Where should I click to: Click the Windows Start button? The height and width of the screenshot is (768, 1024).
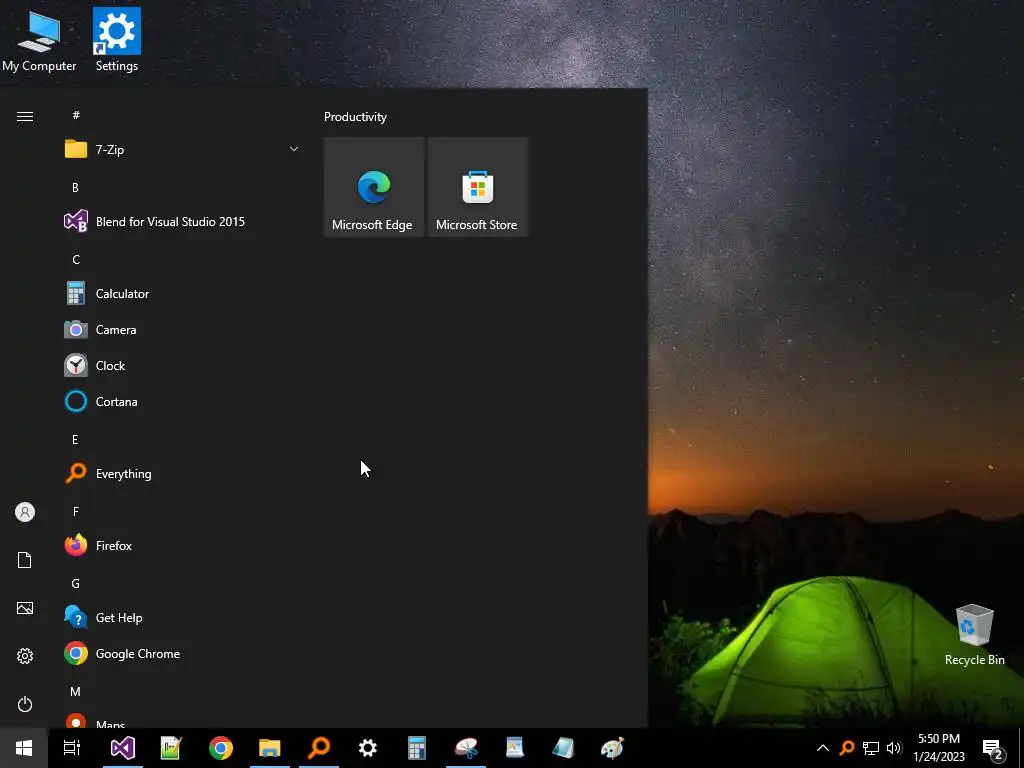click(x=24, y=748)
